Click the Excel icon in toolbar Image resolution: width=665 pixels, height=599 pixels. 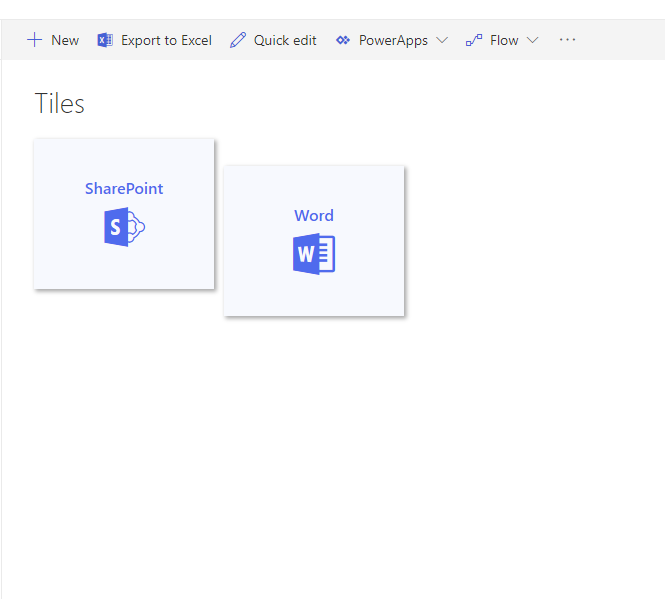(x=105, y=40)
